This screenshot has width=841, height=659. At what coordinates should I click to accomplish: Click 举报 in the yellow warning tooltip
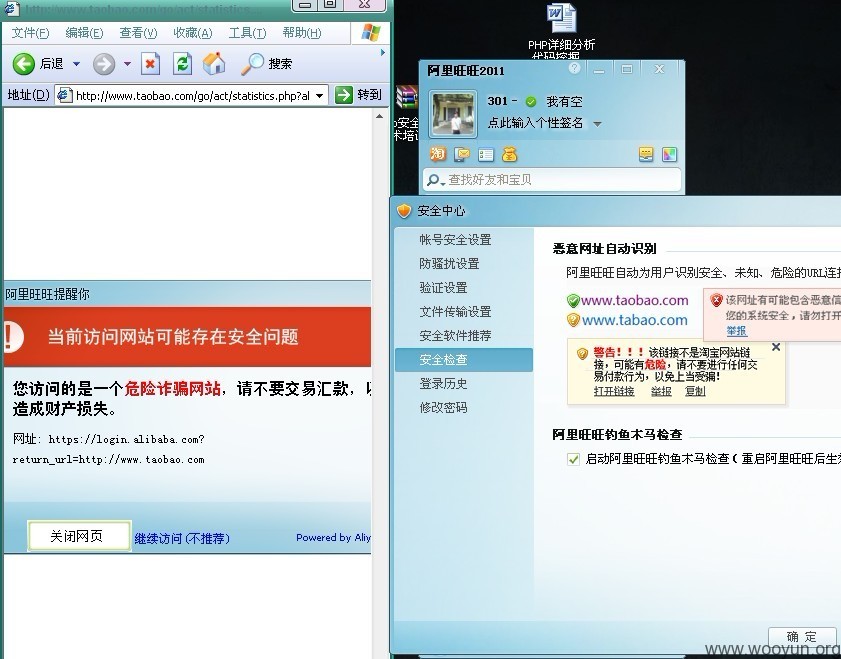coord(661,391)
